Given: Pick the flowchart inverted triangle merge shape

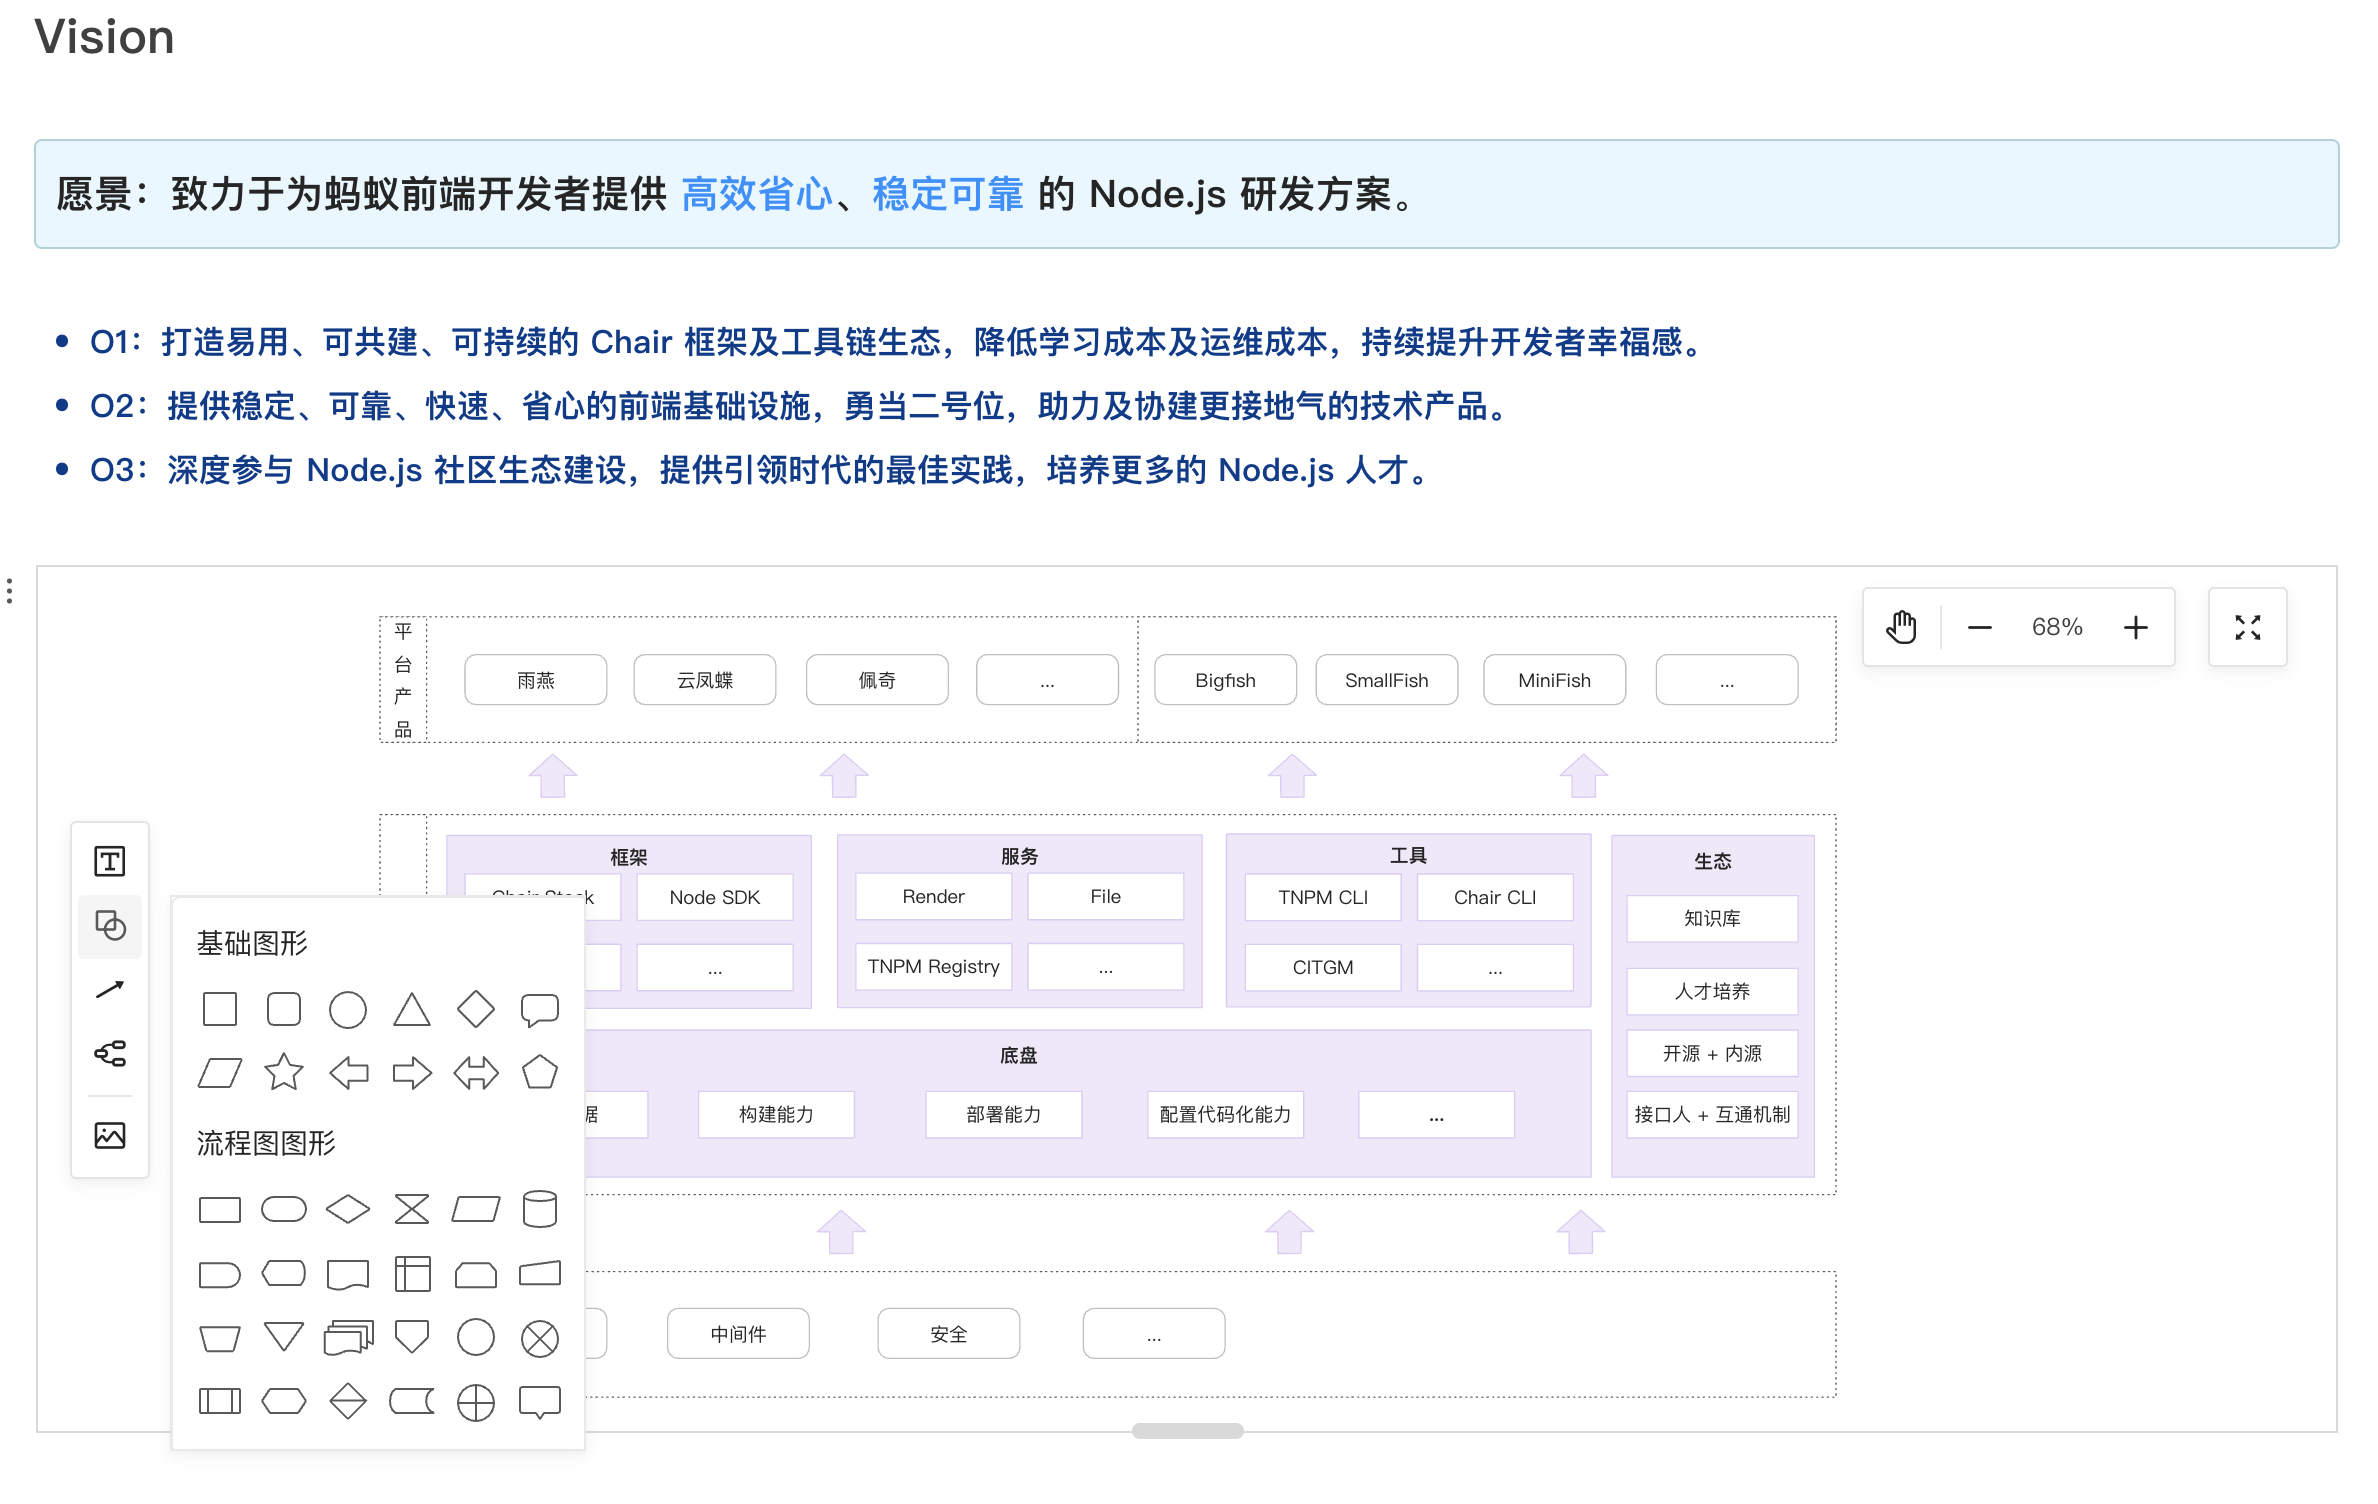Looking at the screenshot, I should pyautogui.click(x=284, y=1336).
